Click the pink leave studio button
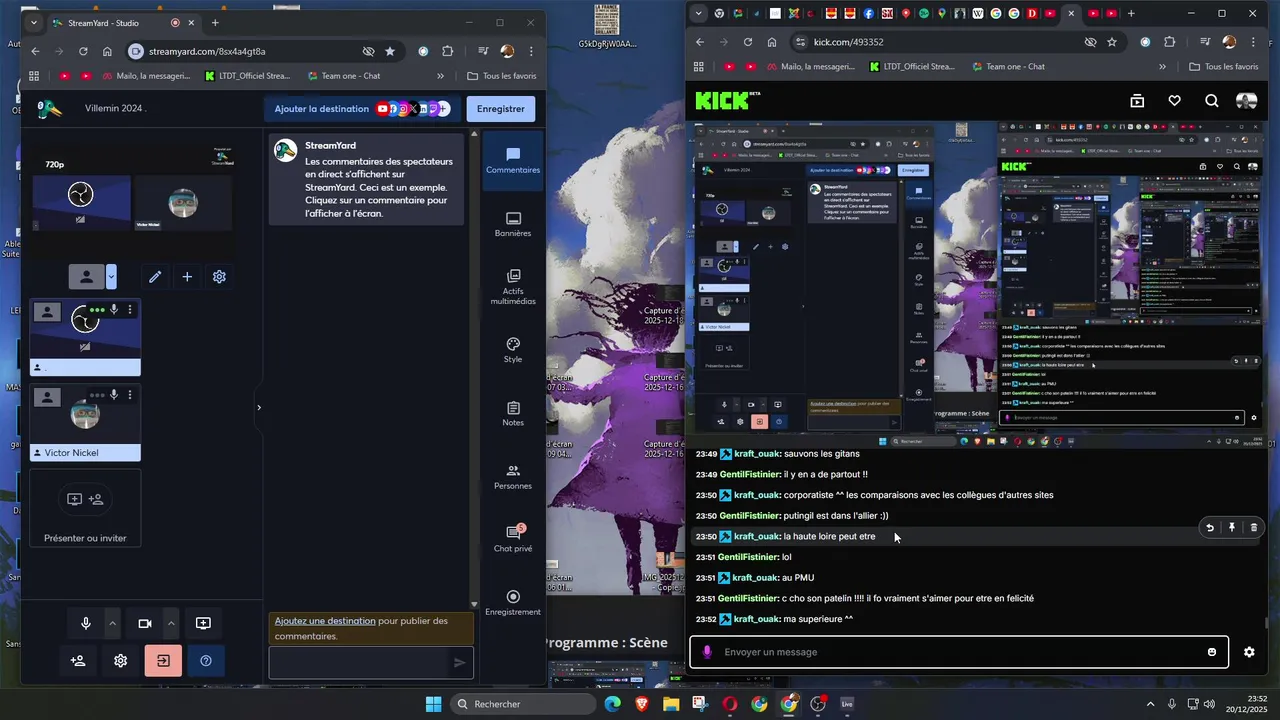This screenshot has height=720, width=1280. [x=163, y=661]
